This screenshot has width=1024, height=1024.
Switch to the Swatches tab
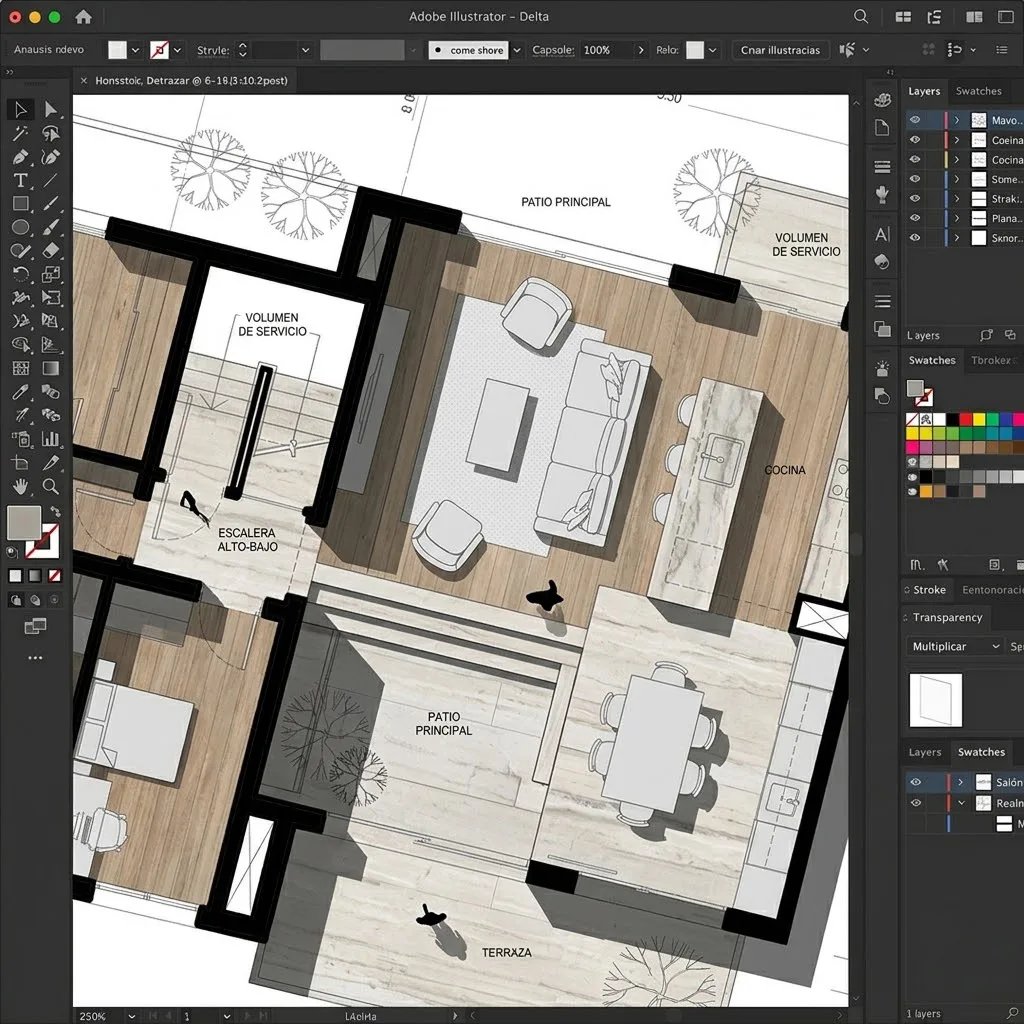pyautogui.click(x=979, y=90)
